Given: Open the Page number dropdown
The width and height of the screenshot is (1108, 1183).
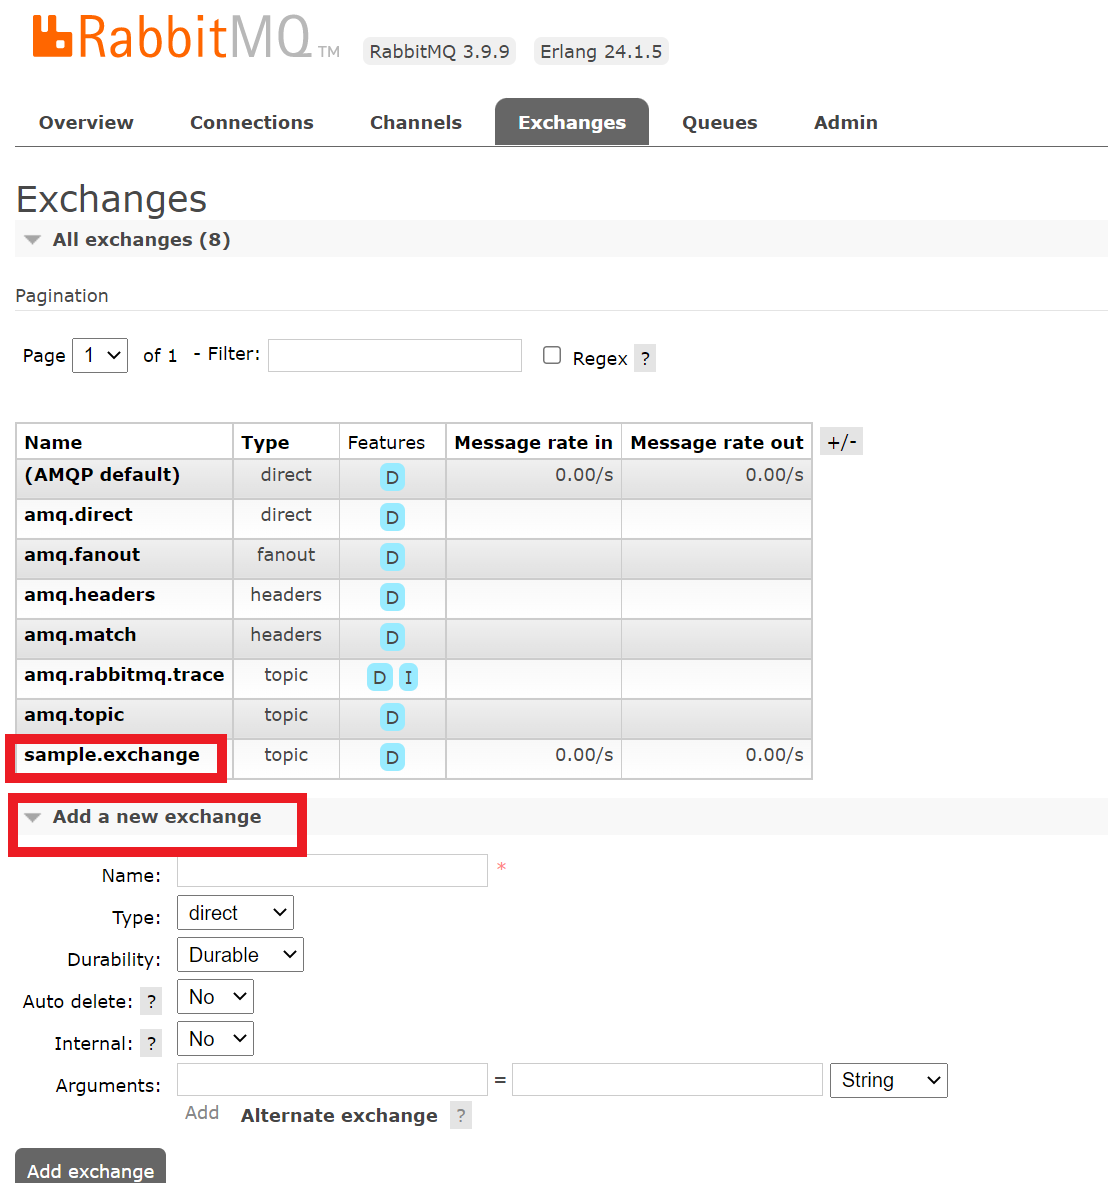Looking at the screenshot, I should pyautogui.click(x=100, y=355).
